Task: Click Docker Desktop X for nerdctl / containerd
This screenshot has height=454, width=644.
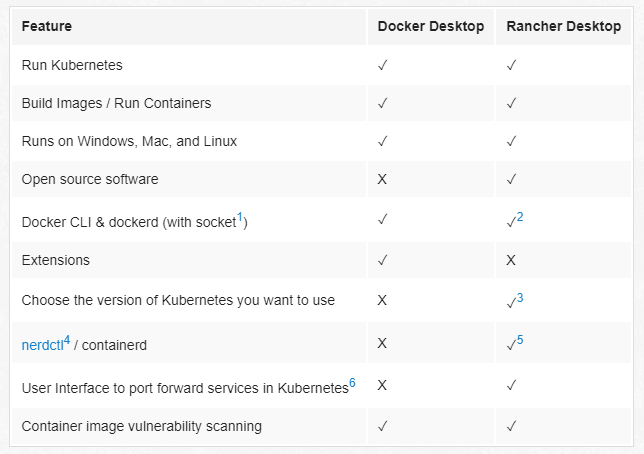Action: tap(382, 344)
